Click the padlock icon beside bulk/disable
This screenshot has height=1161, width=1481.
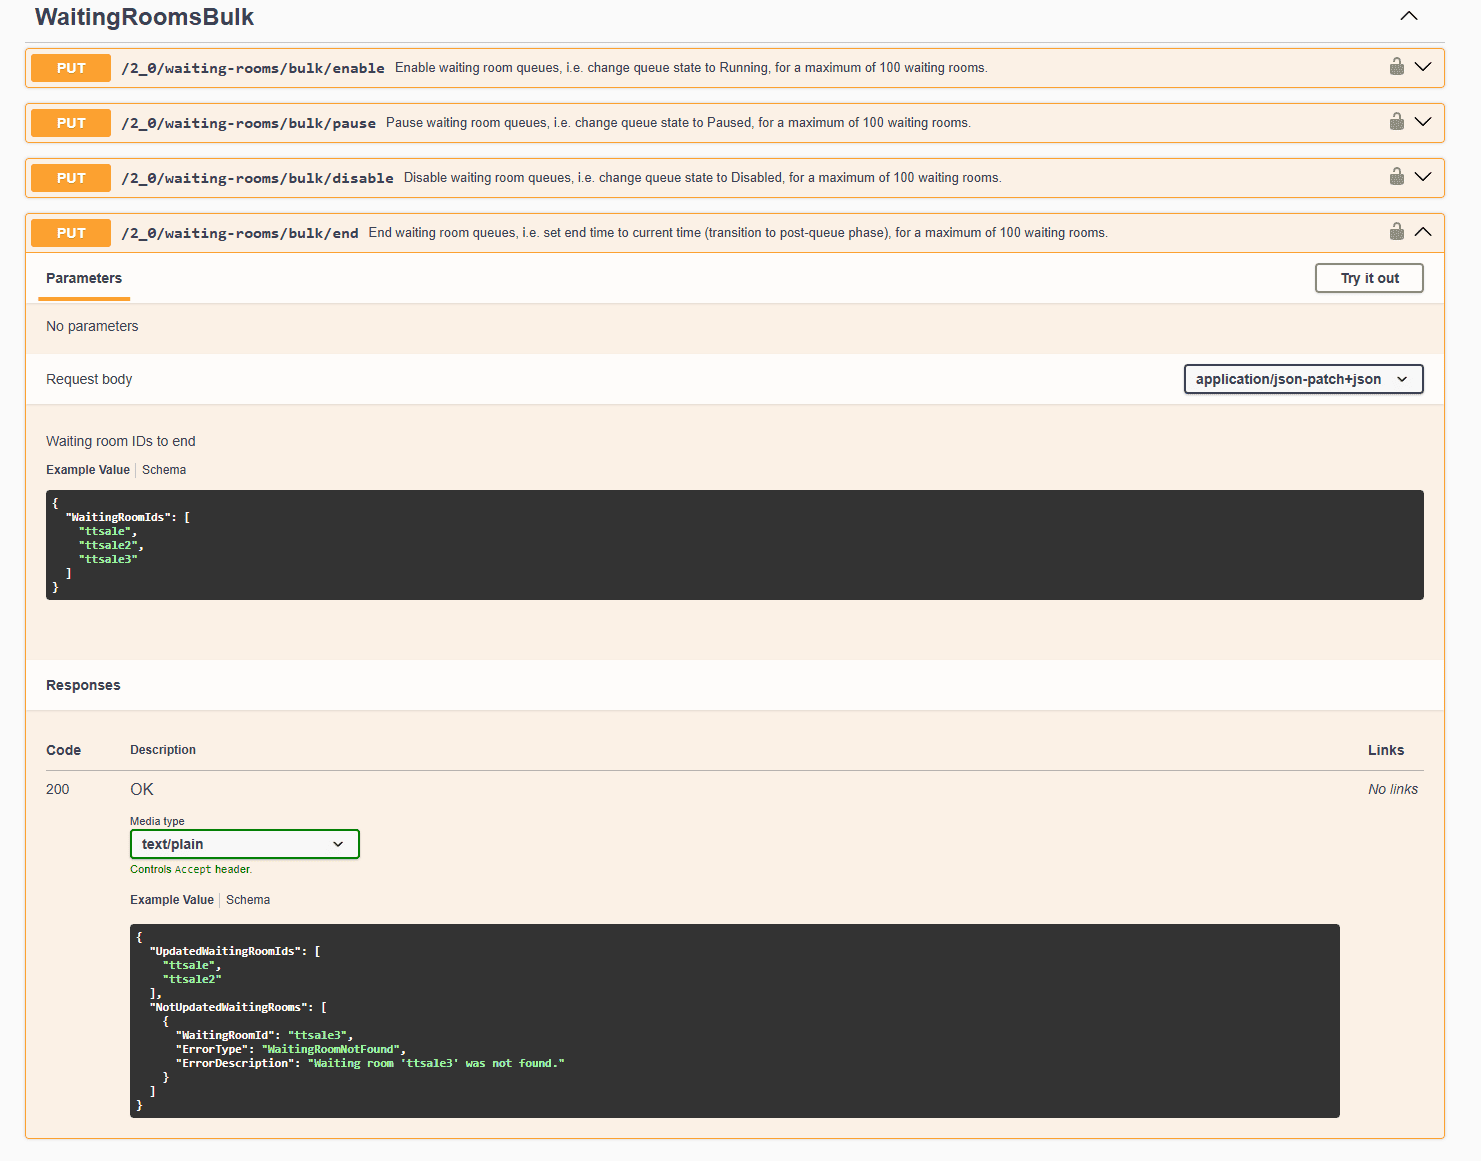click(1396, 176)
